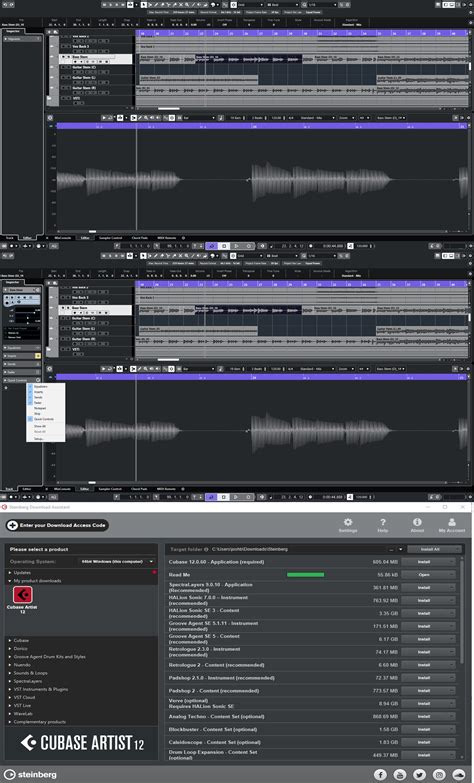The height and width of the screenshot is (783, 474).
Task: Choose Reset All in the context menu
Action: pos(40,431)
